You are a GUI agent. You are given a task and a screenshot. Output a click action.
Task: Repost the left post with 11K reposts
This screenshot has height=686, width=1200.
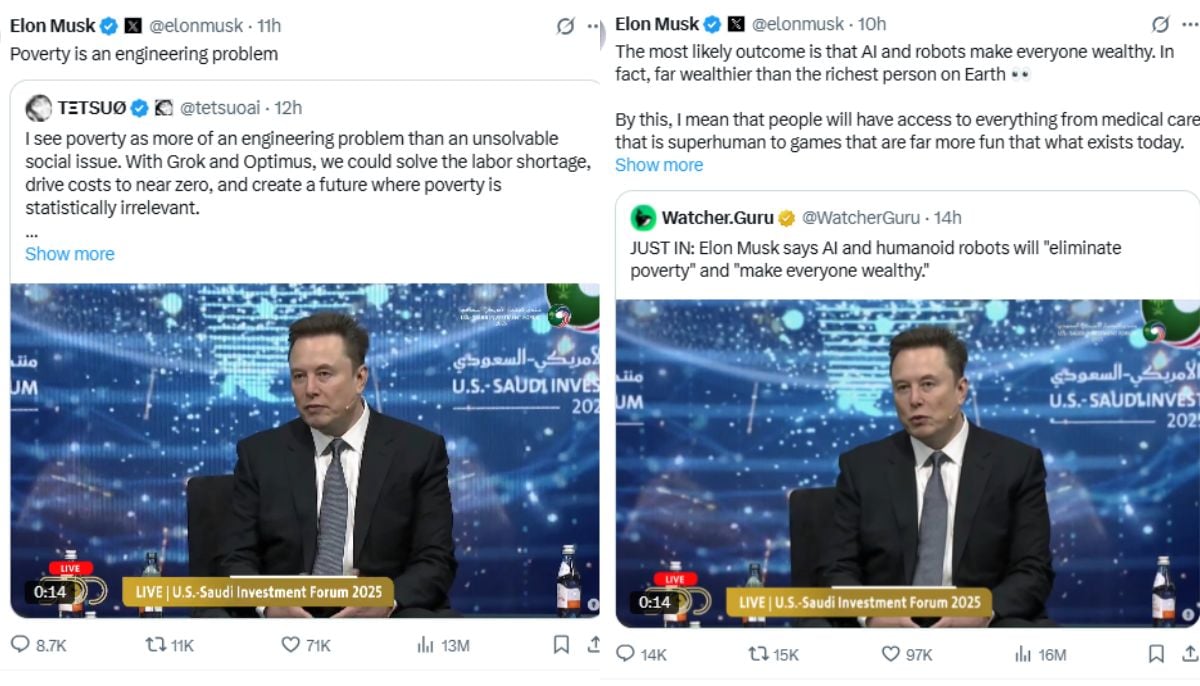click(x=155, y=645)
